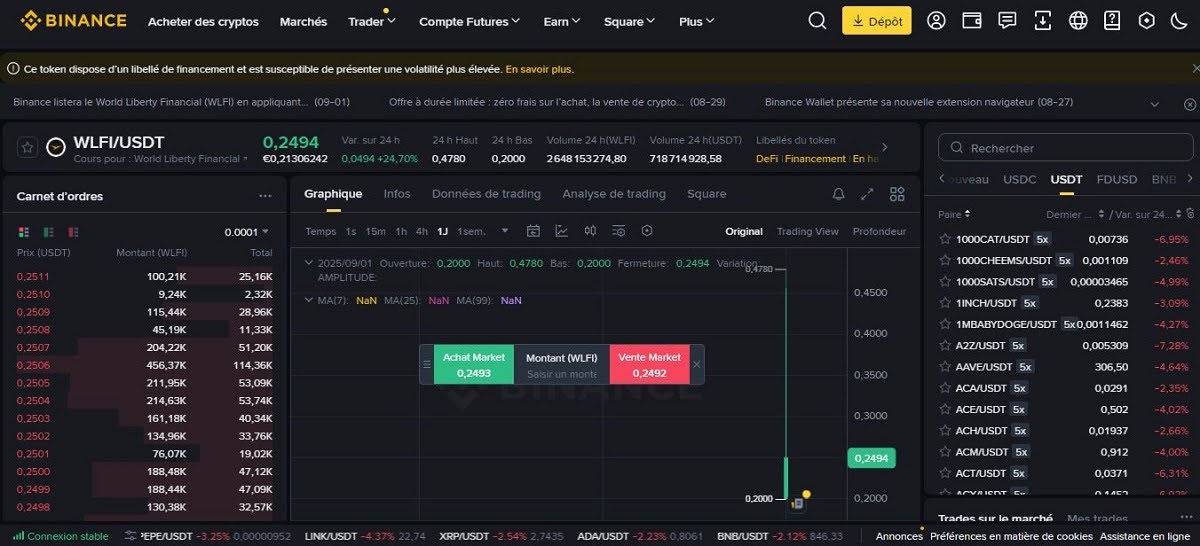Select the 15m chart interval

(375, 231)
